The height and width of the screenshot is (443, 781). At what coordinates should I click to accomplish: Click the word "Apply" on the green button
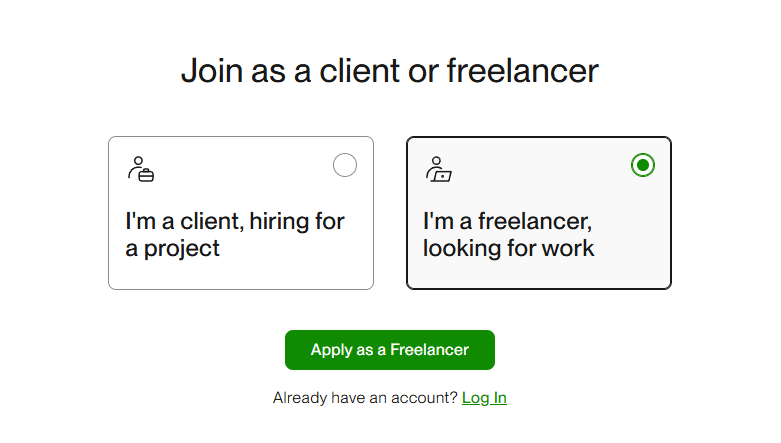[x=331, y=350]
